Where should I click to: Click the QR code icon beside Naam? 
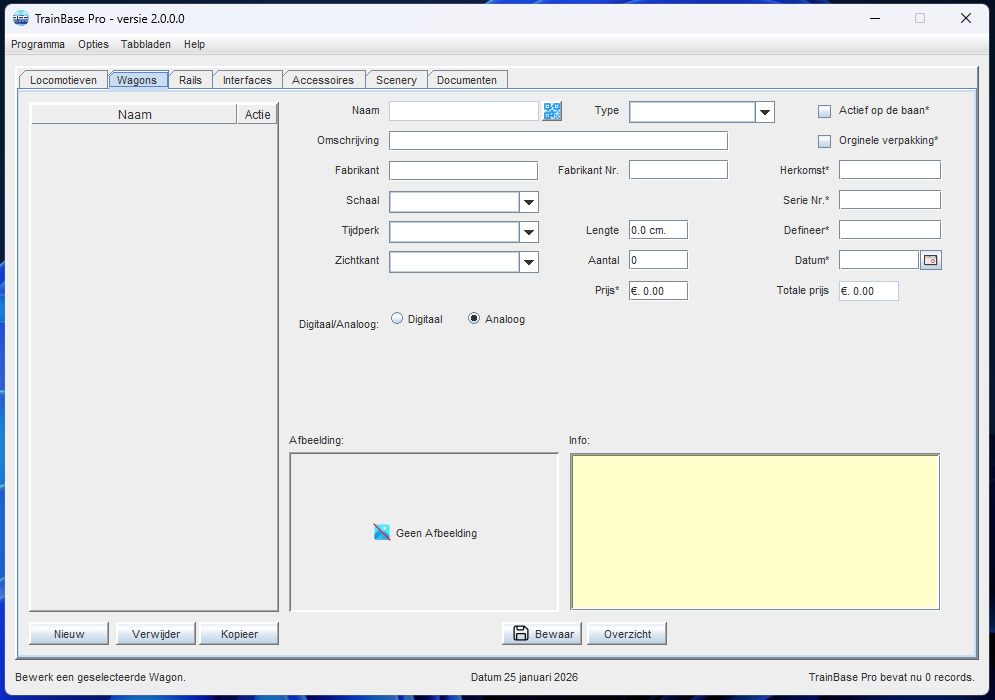click(552, 111)
